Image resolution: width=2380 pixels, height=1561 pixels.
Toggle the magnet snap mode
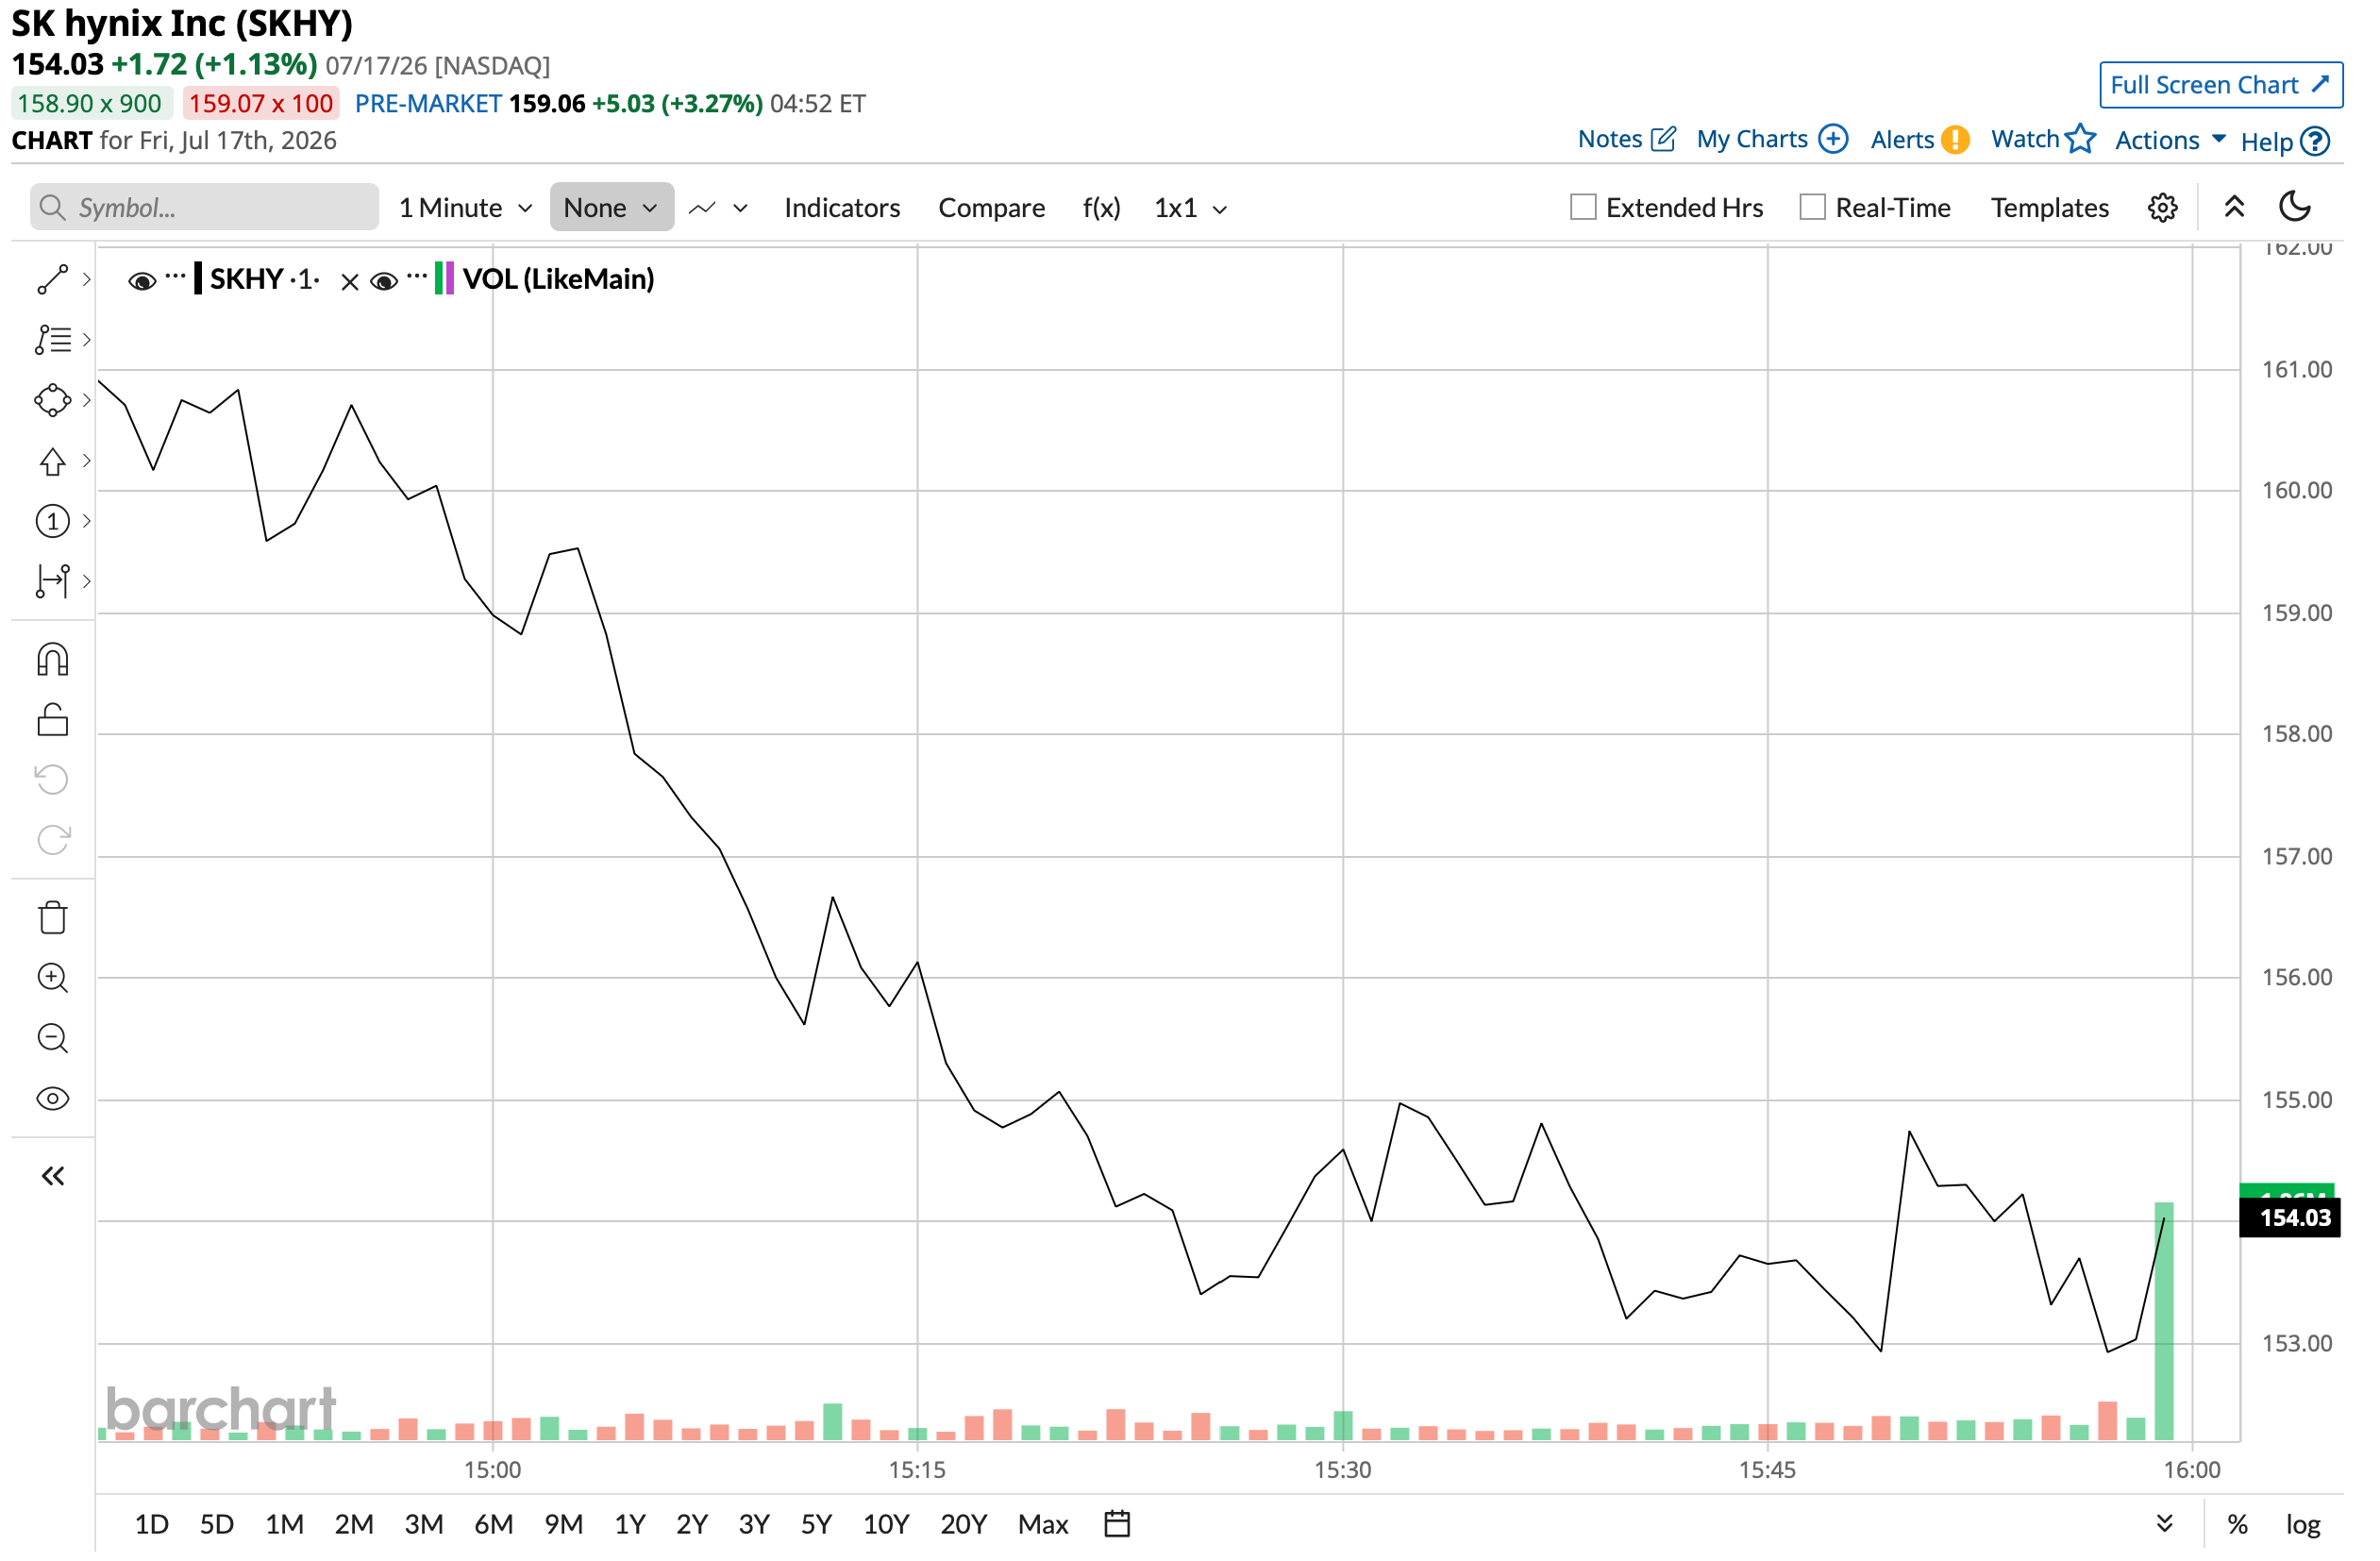point(53,662)
